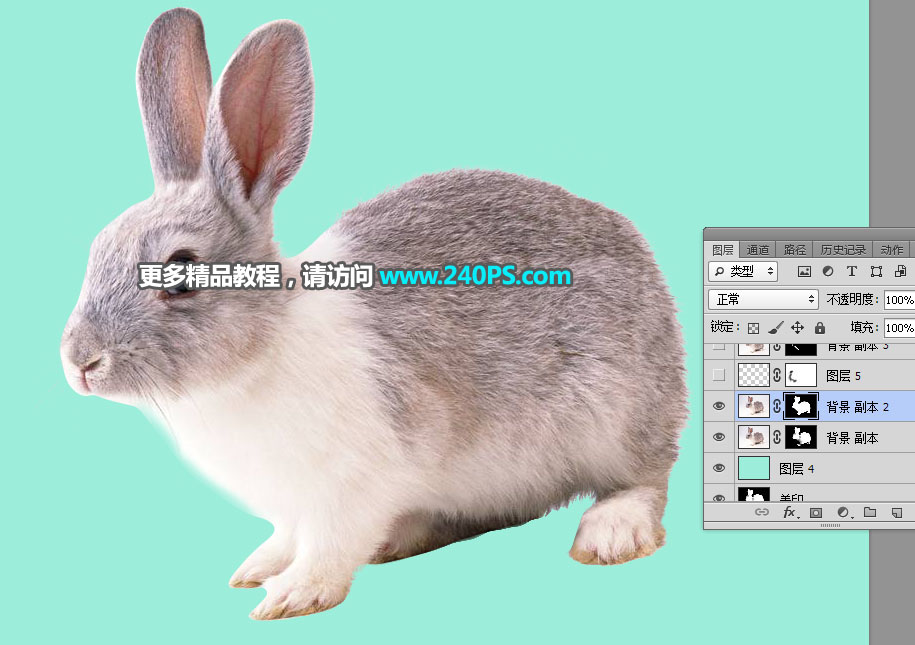Select the 图层 5 transparent thumbnail
The width and height of the screenshot is (915, 645).
753,375
